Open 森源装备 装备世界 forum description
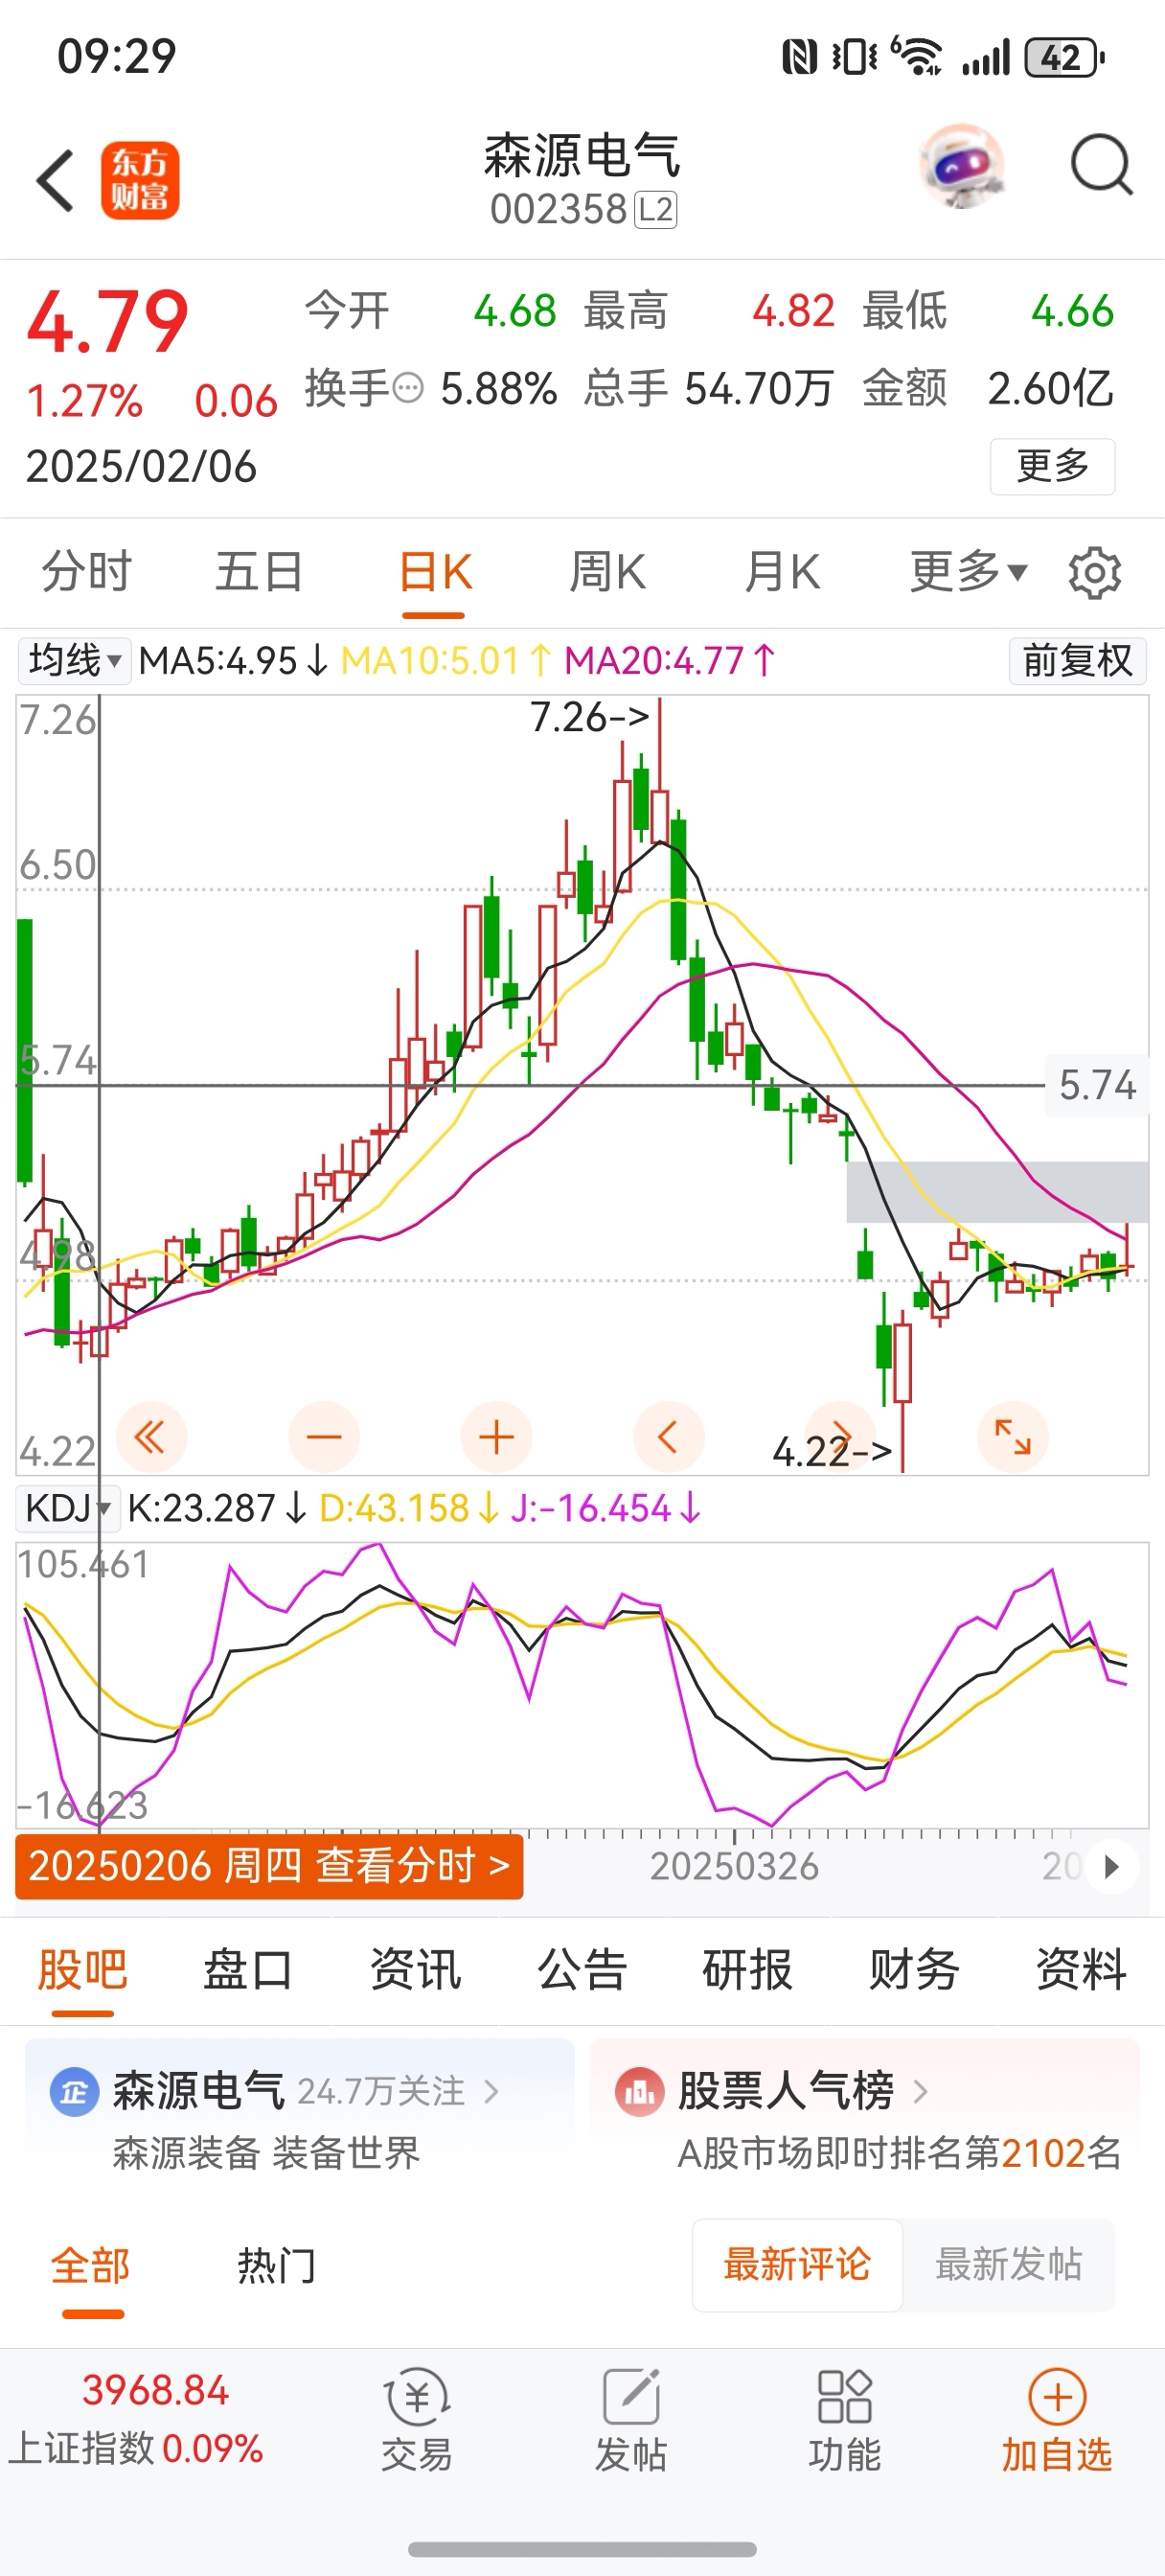 [266, 2153]
